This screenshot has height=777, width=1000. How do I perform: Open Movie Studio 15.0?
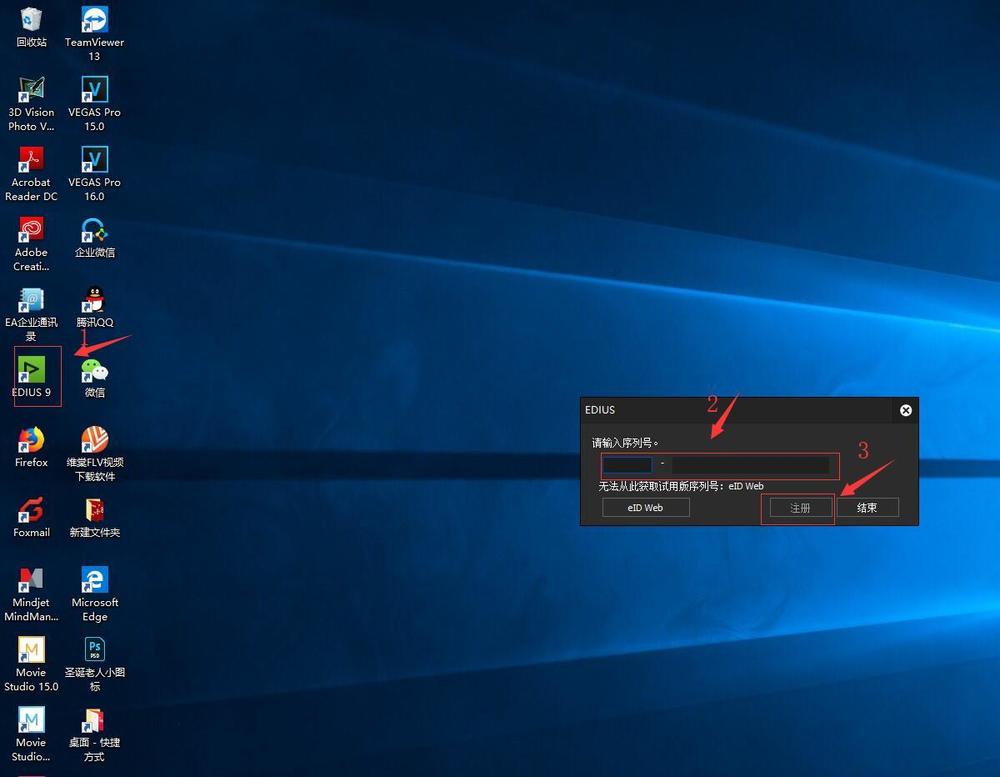tap(31, 650)
